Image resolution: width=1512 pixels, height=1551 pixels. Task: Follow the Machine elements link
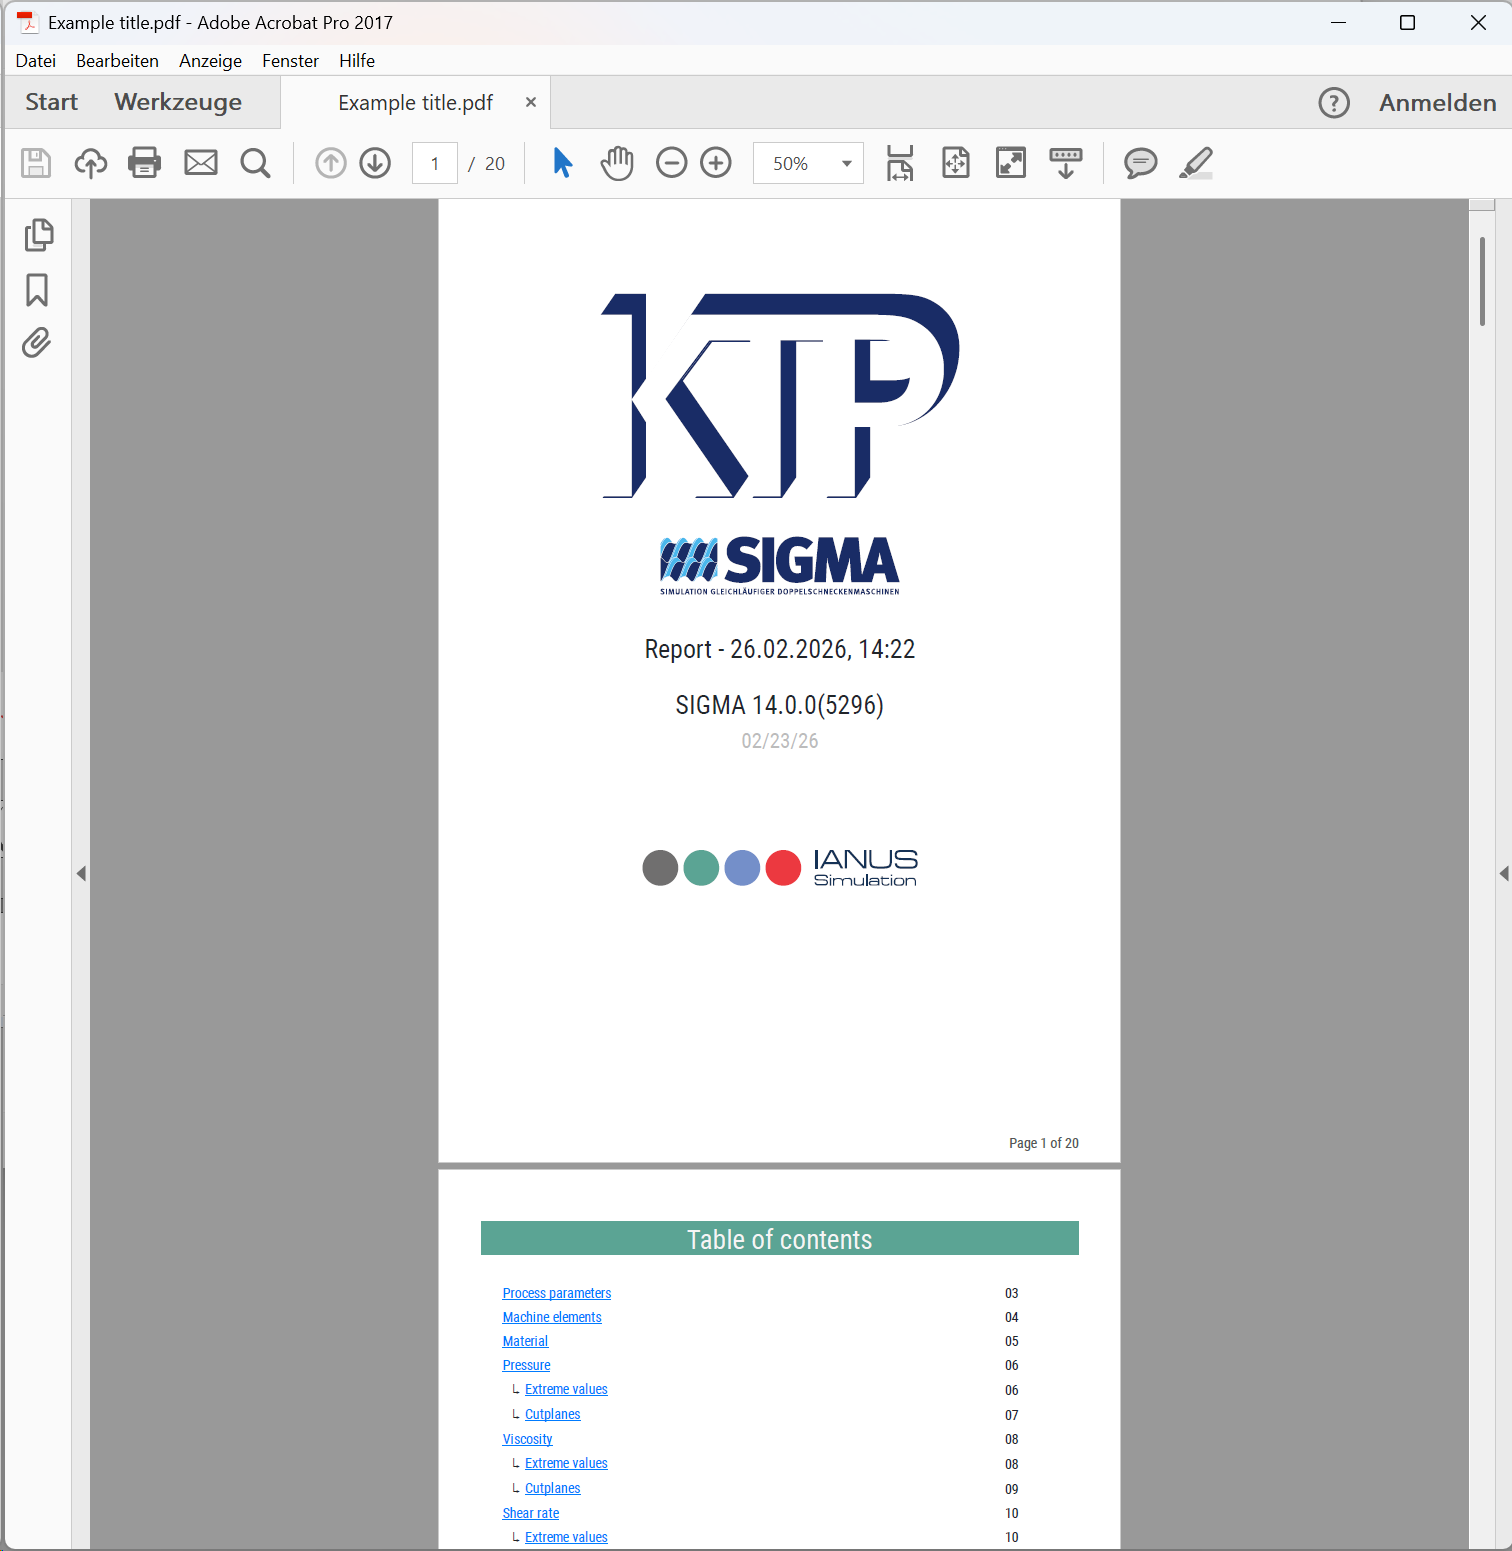552,1317
